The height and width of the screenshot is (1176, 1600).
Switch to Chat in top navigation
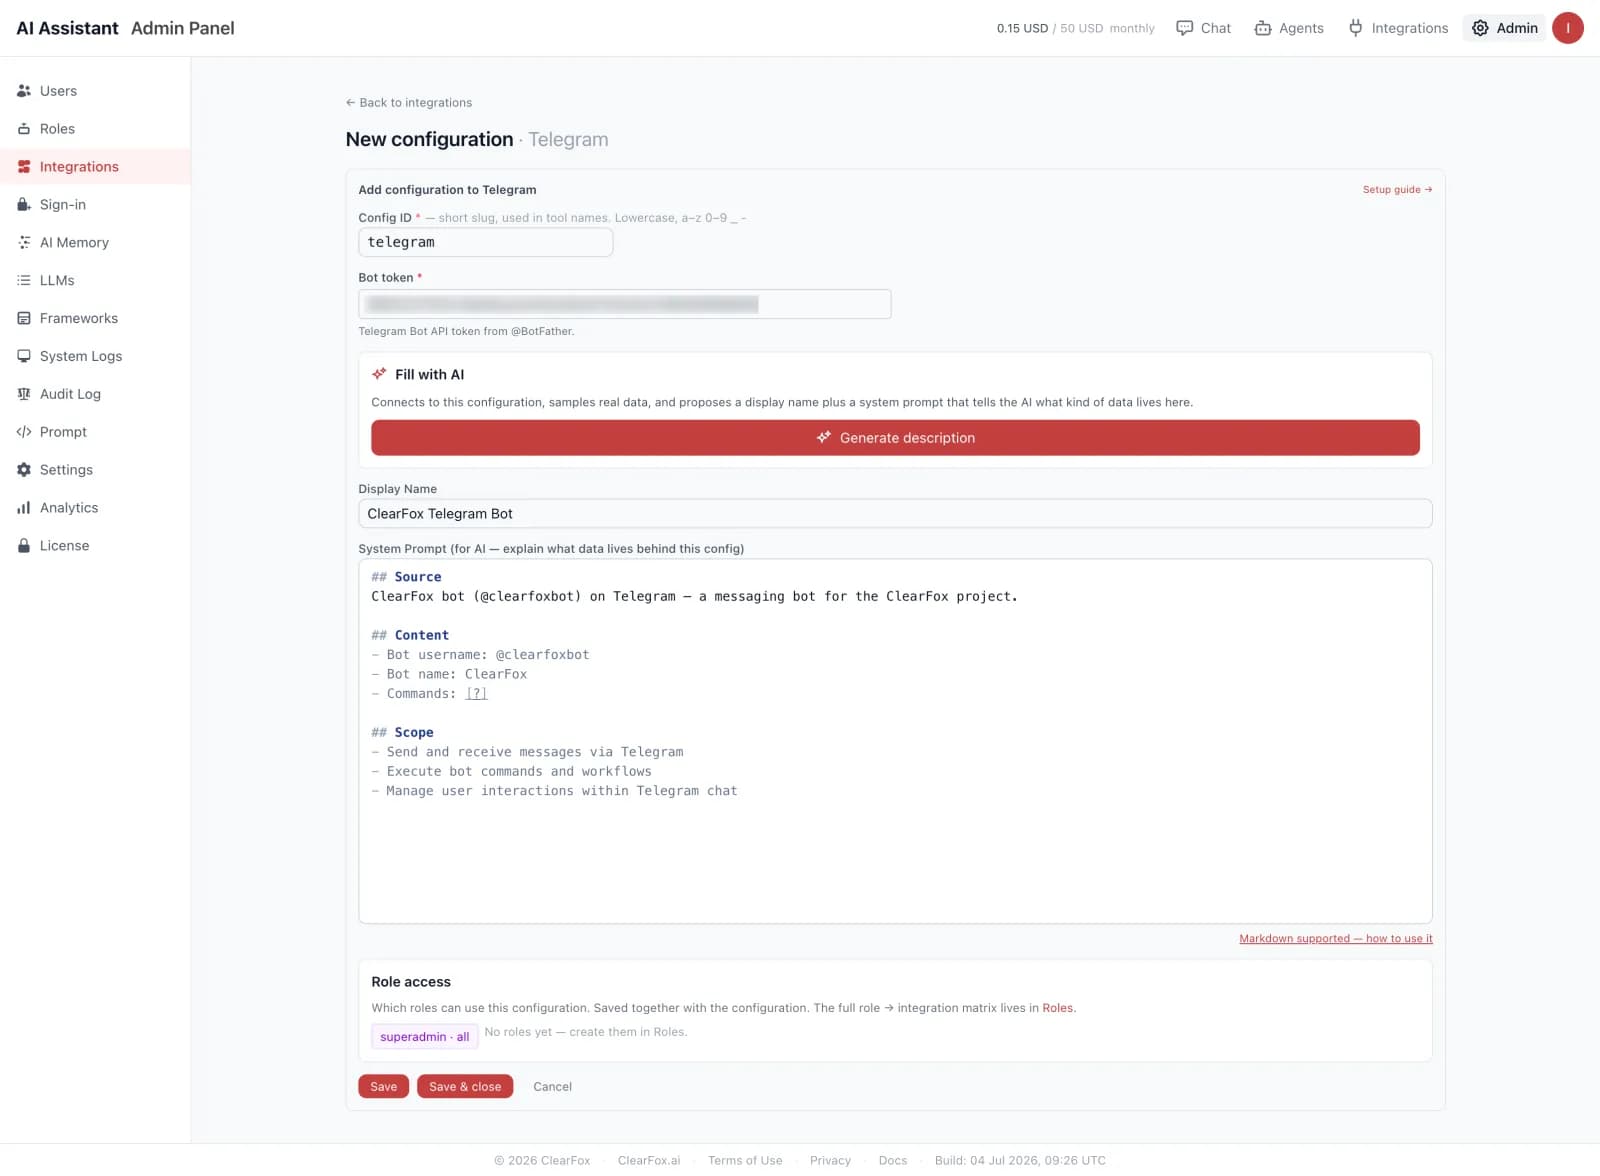tap(1203, 28)
